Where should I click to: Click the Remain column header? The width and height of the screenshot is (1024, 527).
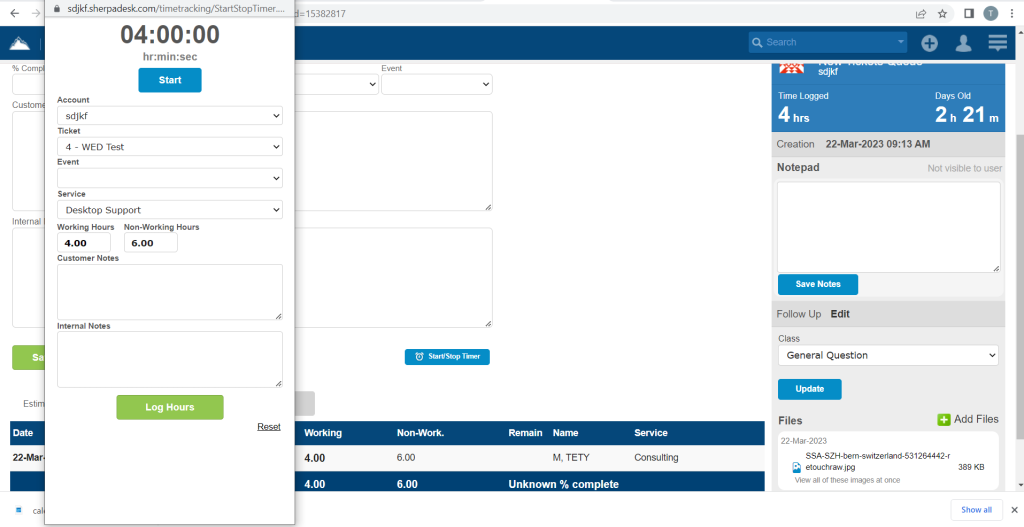click(526, 433)
